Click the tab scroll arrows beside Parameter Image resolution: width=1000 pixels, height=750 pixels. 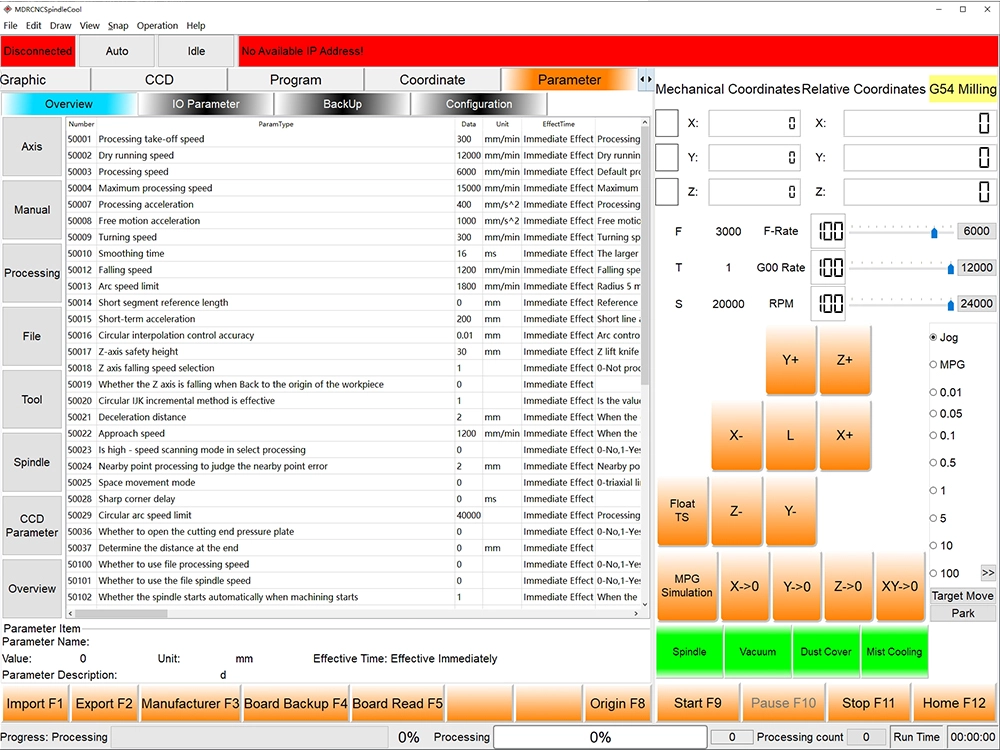(x=645, y=79)
